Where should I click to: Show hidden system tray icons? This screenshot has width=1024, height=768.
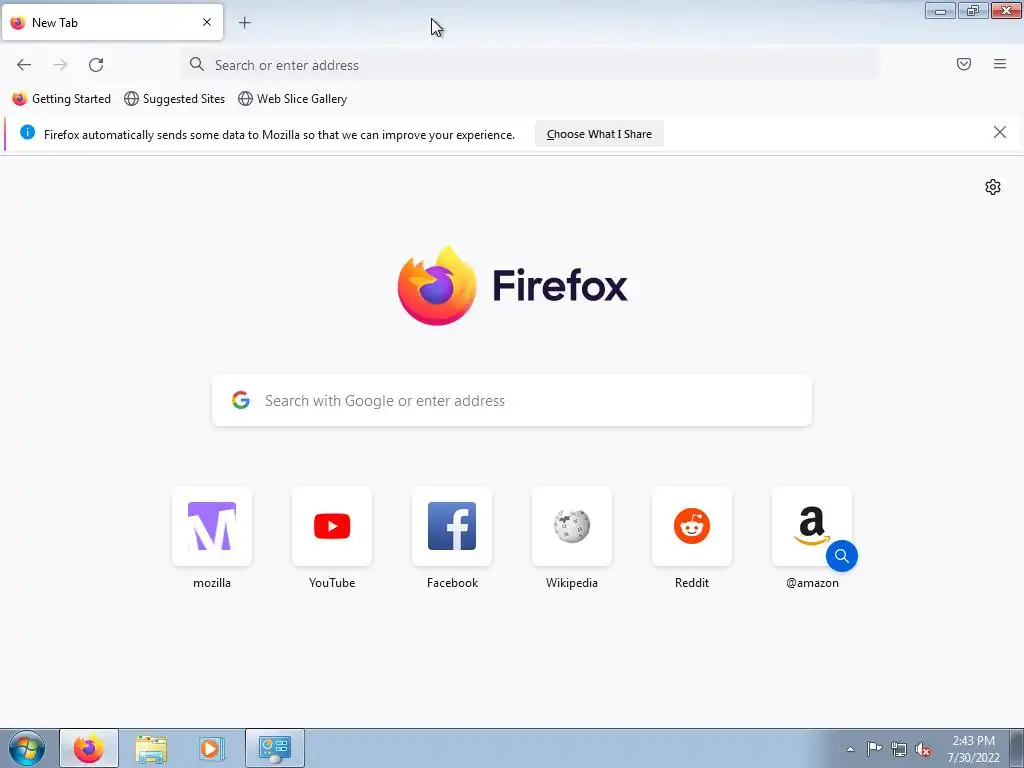[x=850, y=749]
